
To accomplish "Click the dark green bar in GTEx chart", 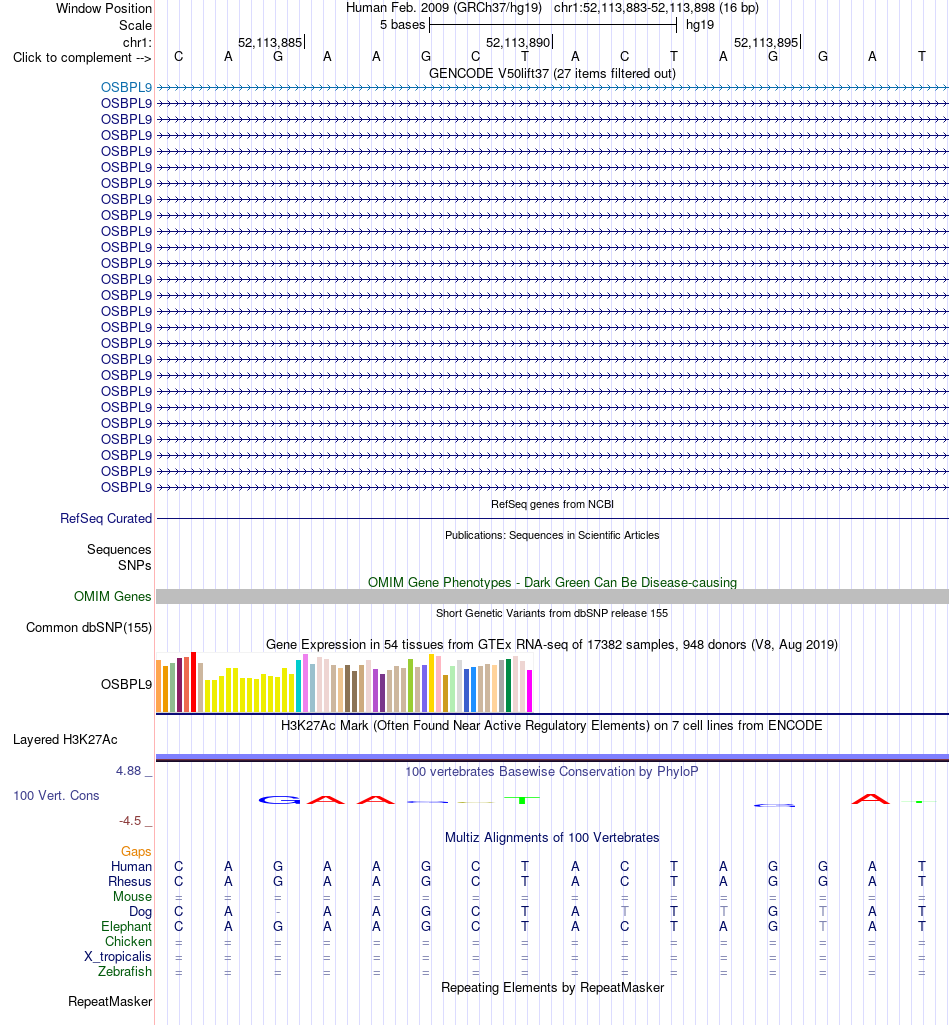I will pyautogui.click(x=509, y=686).
